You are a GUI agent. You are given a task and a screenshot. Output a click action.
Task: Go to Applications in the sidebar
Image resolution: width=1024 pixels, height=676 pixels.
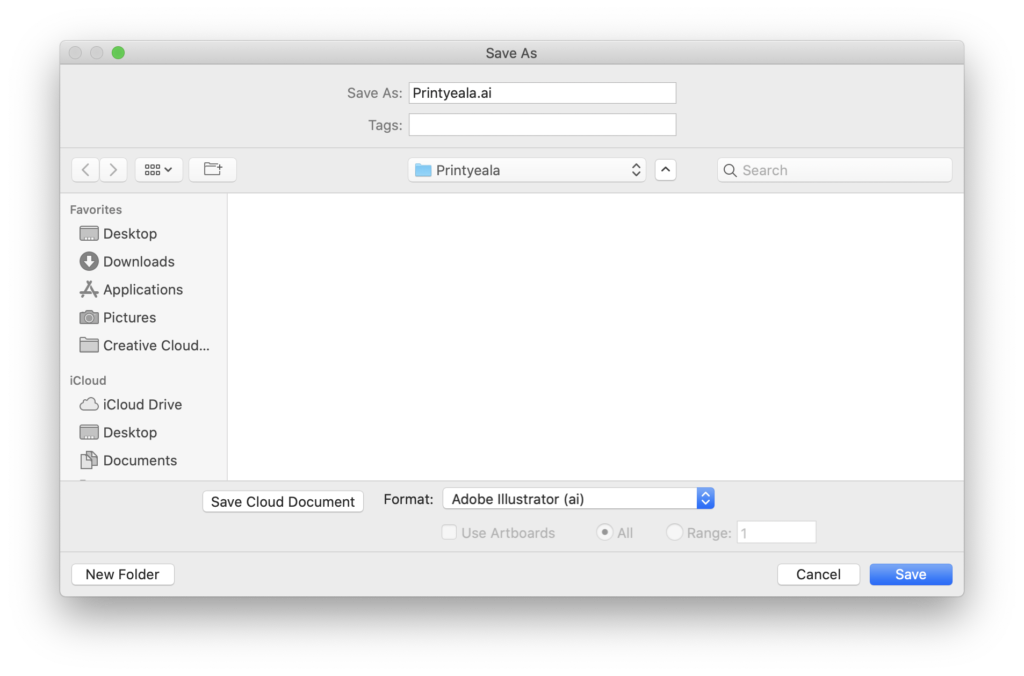coord(142,290)
